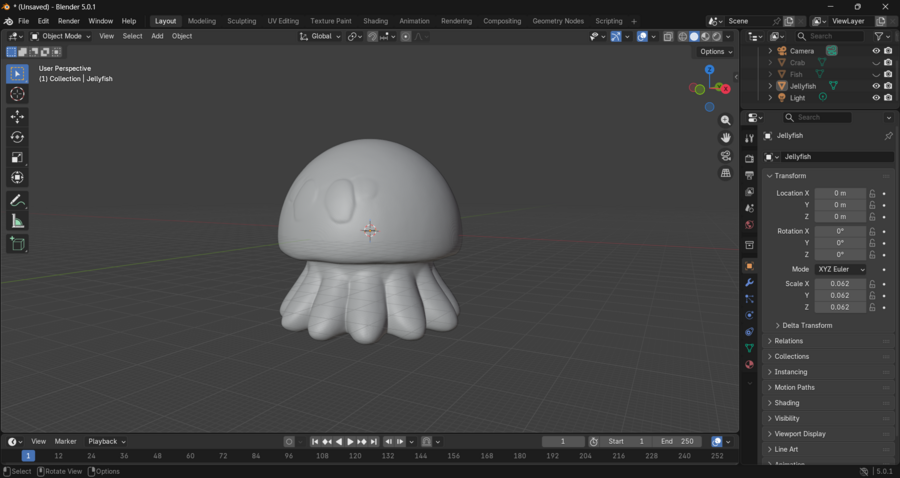Image resolution: width=900 pixels, height=478 pixels.
Task: Switch to the Sculpting workspace tab
Action: 241,21
